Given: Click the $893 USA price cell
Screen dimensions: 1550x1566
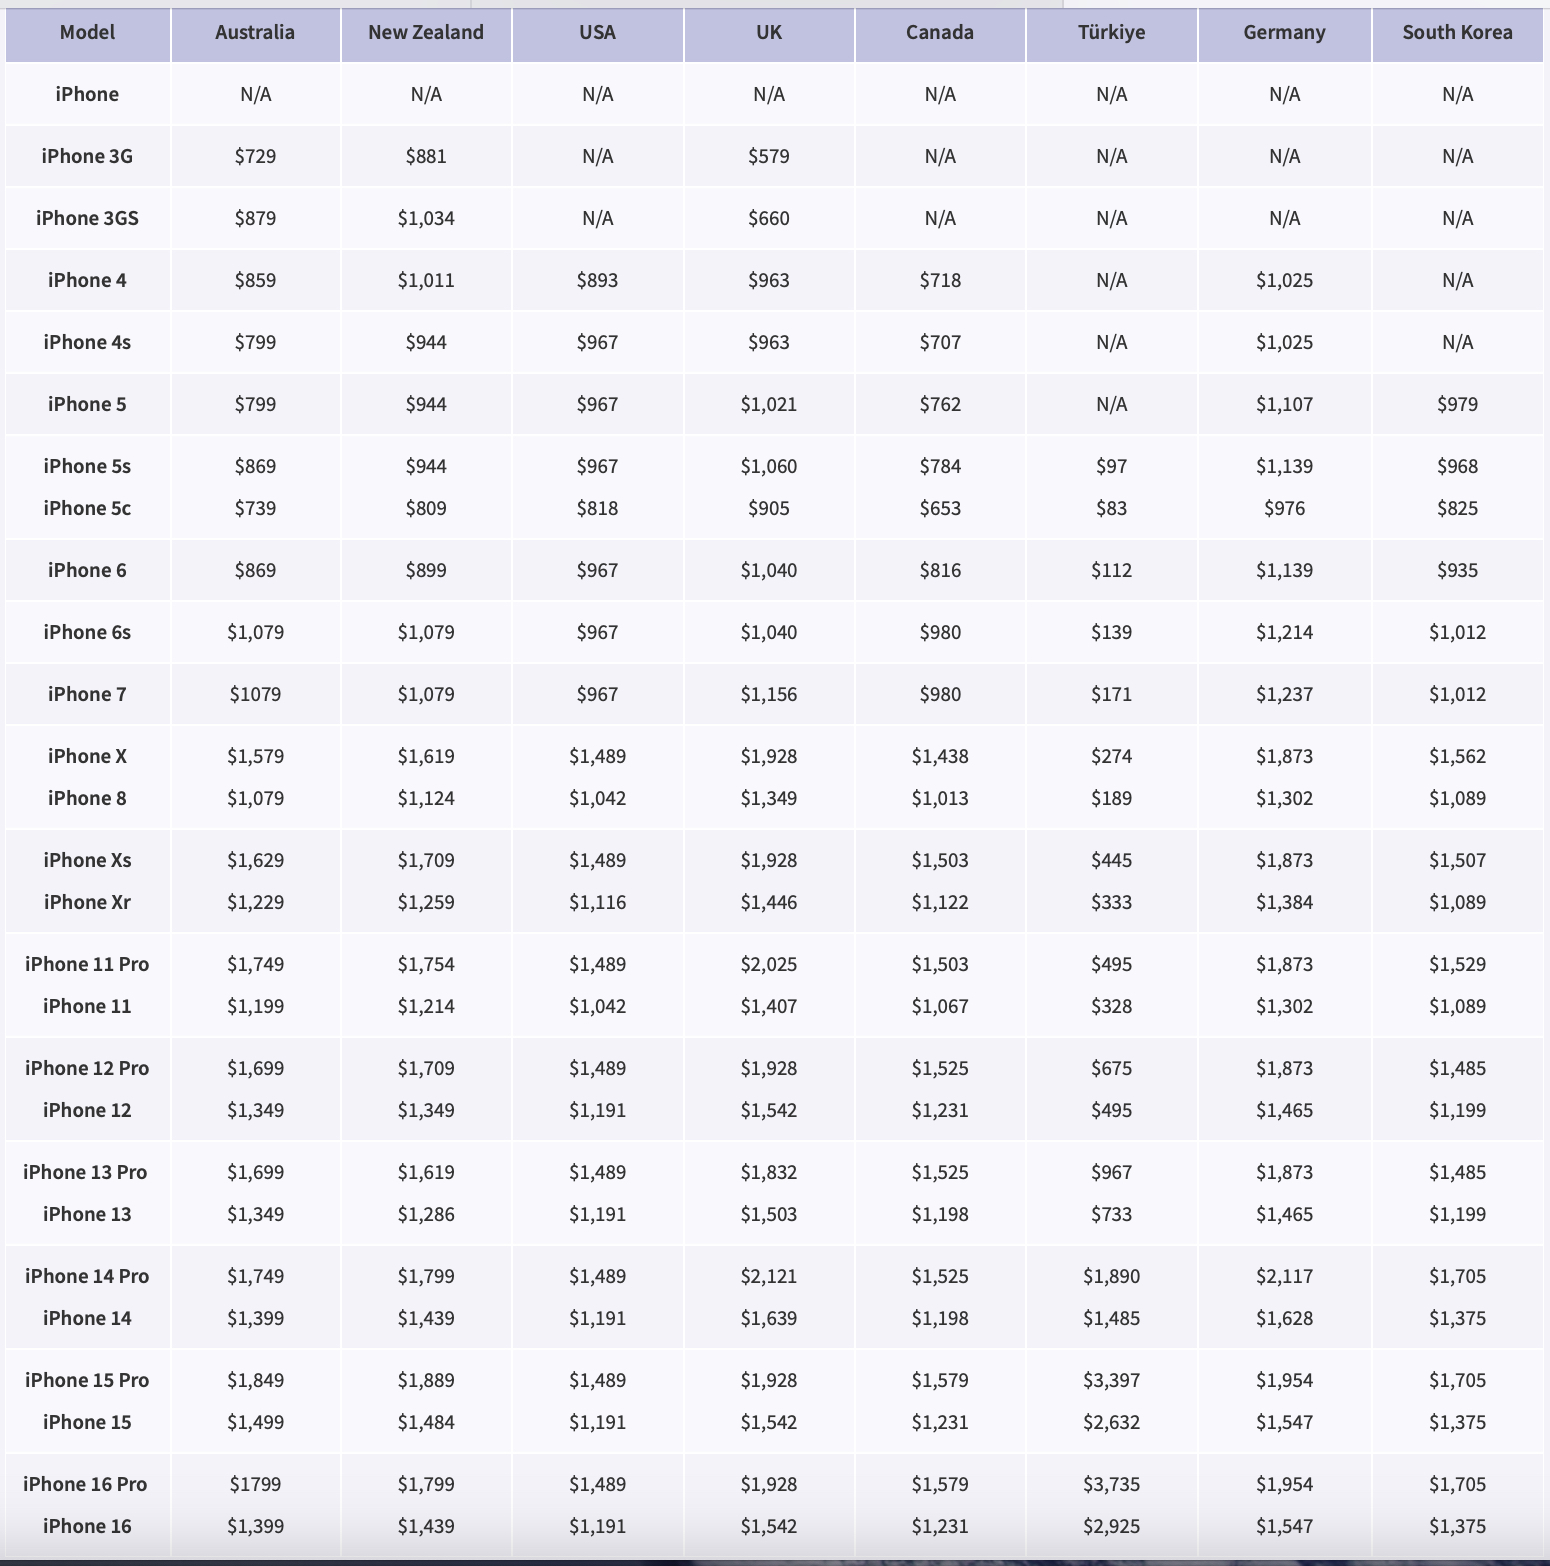Looking at the screenshot, I should tap(597, 280).
